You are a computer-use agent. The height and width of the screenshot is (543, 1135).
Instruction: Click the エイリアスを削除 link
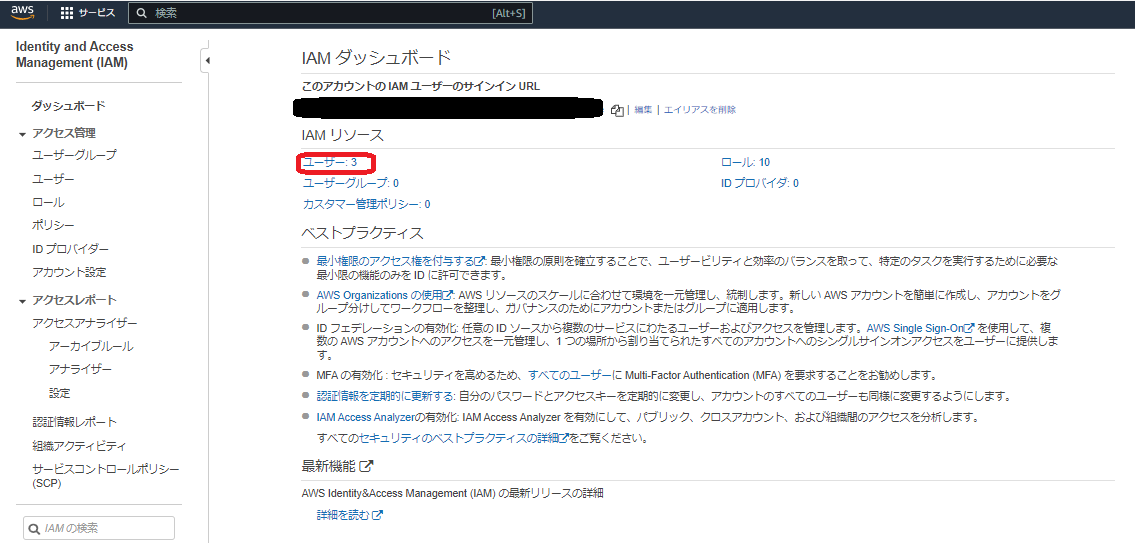click(x=700, y=110)
